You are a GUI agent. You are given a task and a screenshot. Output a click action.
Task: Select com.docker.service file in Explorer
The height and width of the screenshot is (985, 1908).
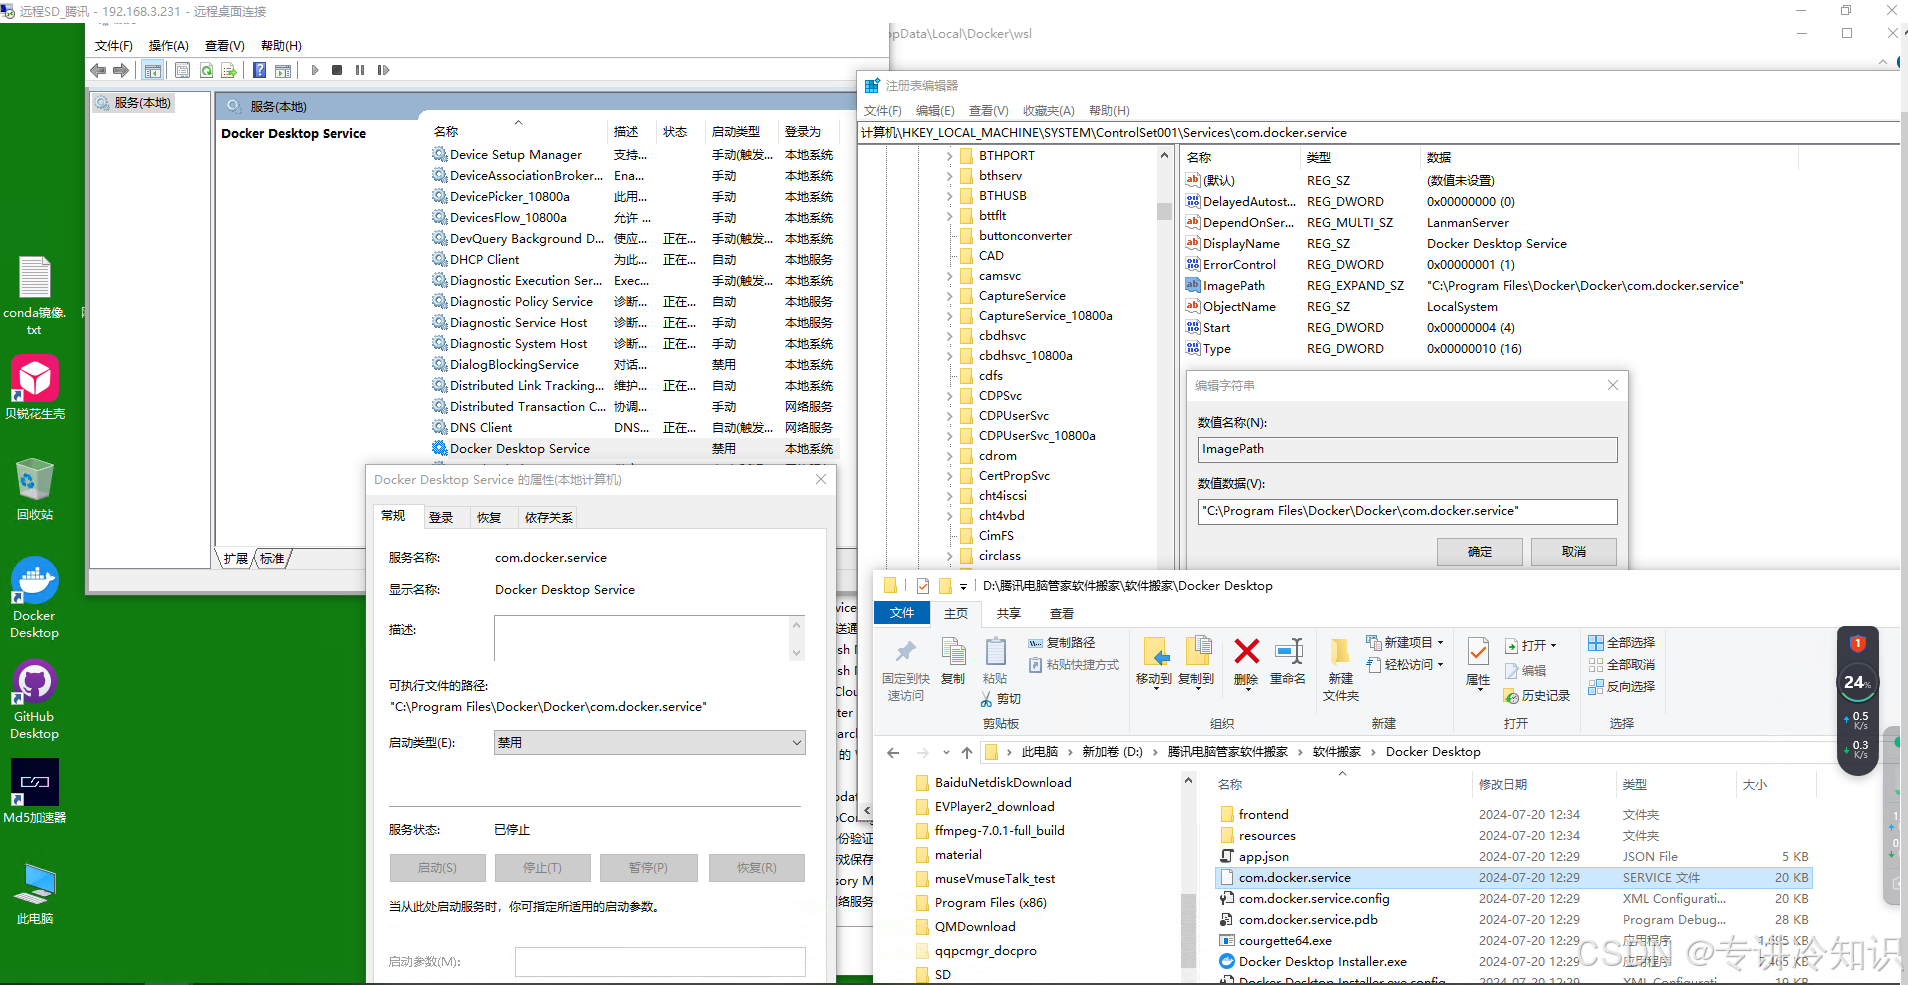pos(1513,878)
